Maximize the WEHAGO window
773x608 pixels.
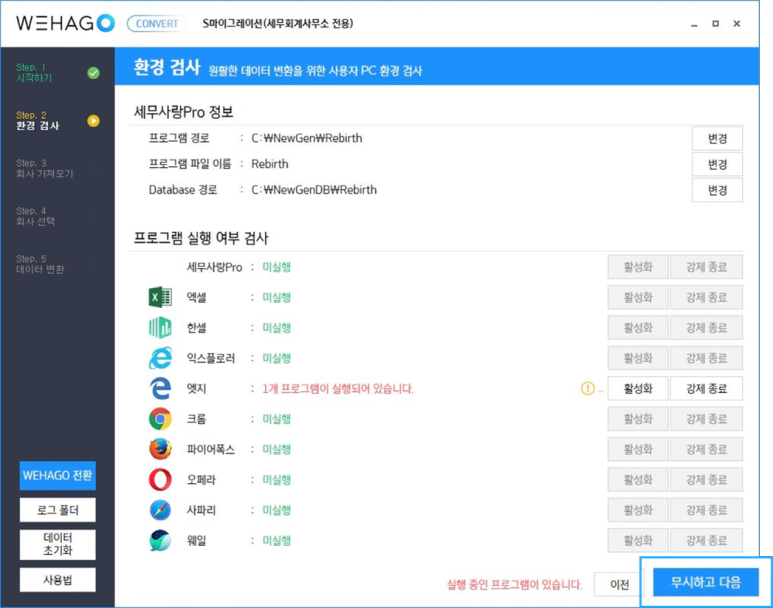[715, 24]
